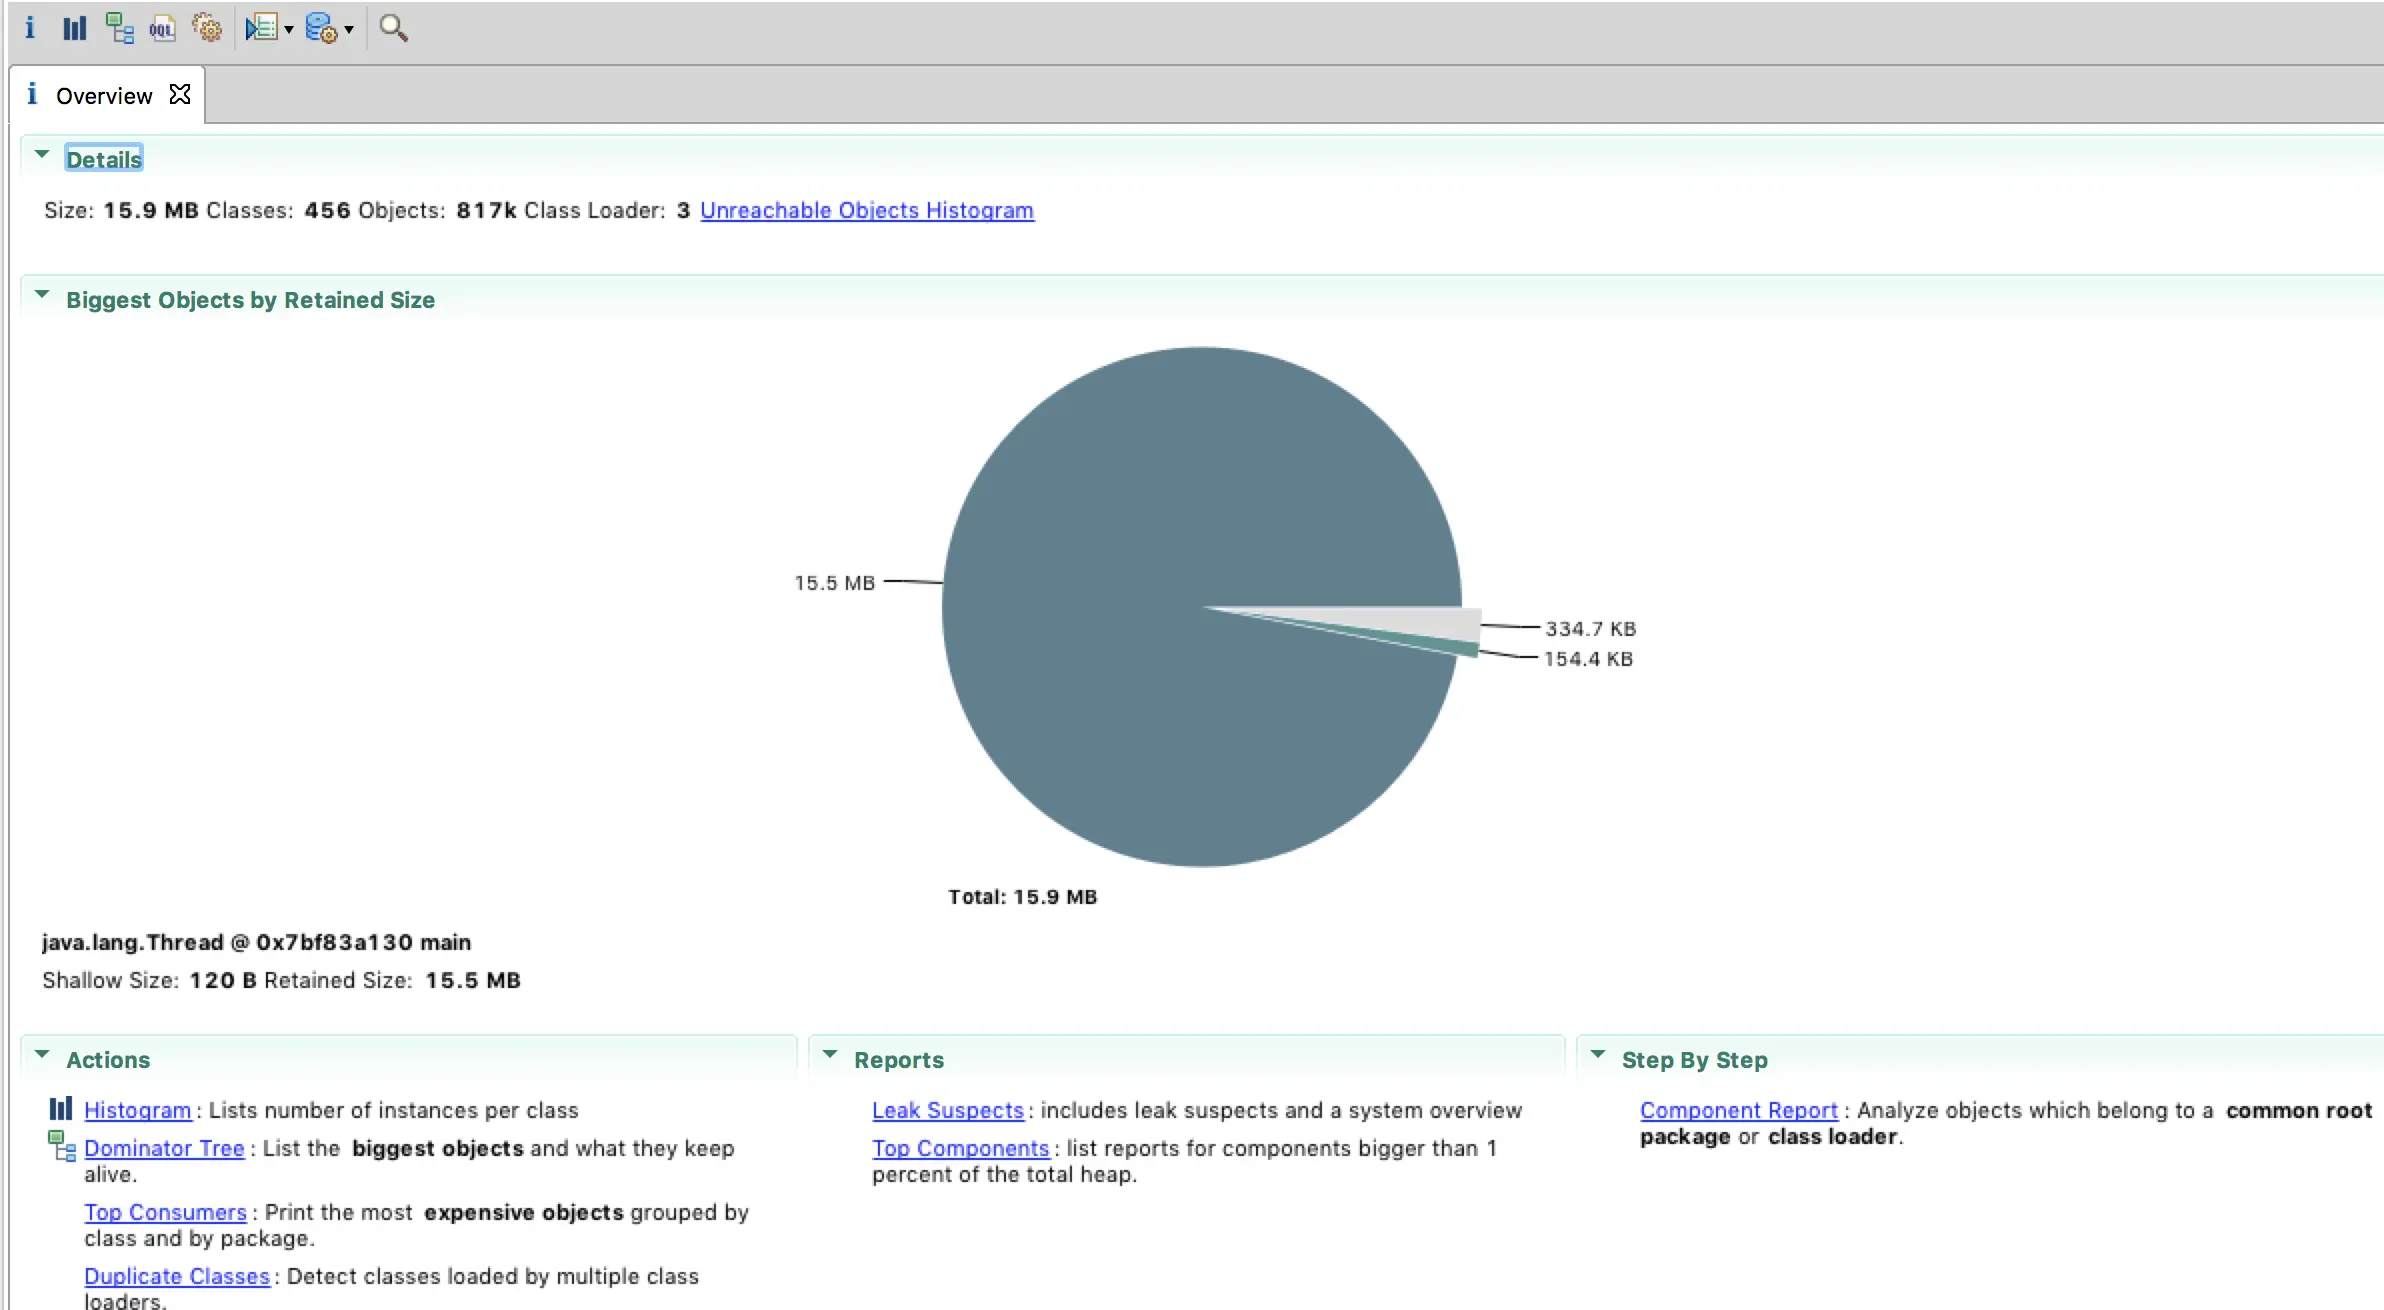The height and width of the screenshot is (1310, 2384).
Task: Open the Leak Suspects report
Action: click(947, 1110)
